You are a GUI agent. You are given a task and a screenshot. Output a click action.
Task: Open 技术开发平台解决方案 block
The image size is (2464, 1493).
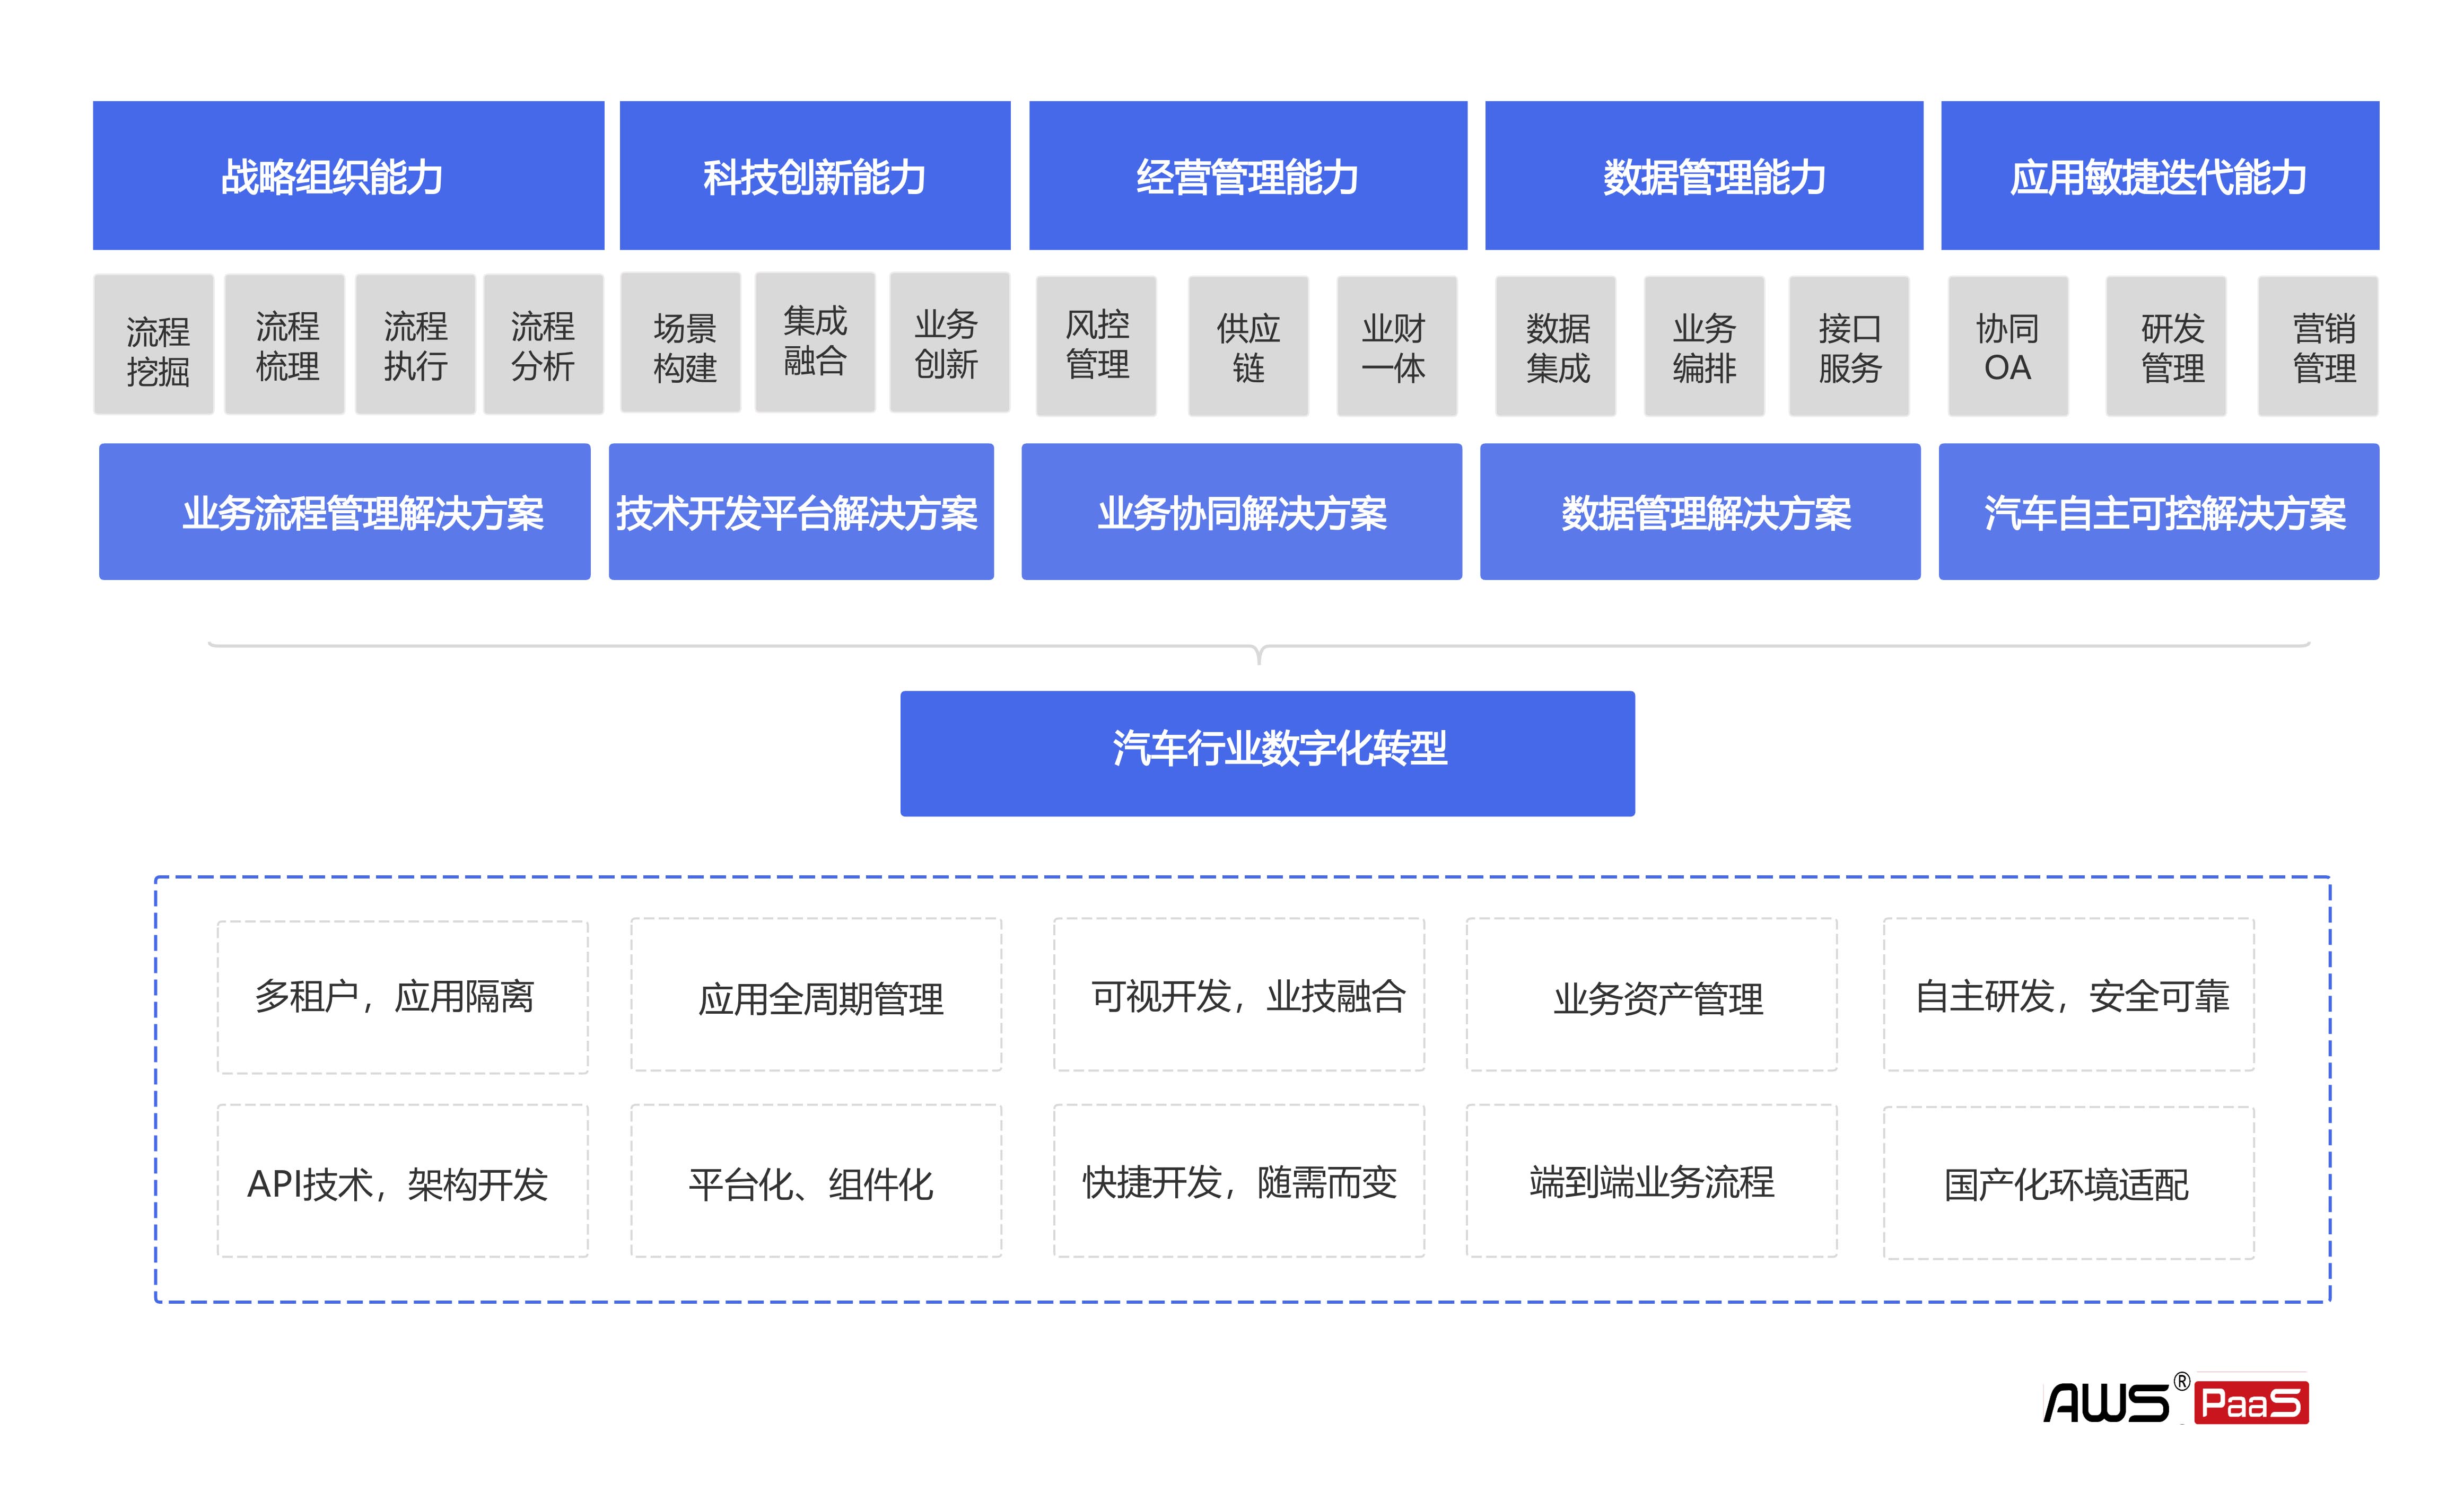[x=800, y=512]
